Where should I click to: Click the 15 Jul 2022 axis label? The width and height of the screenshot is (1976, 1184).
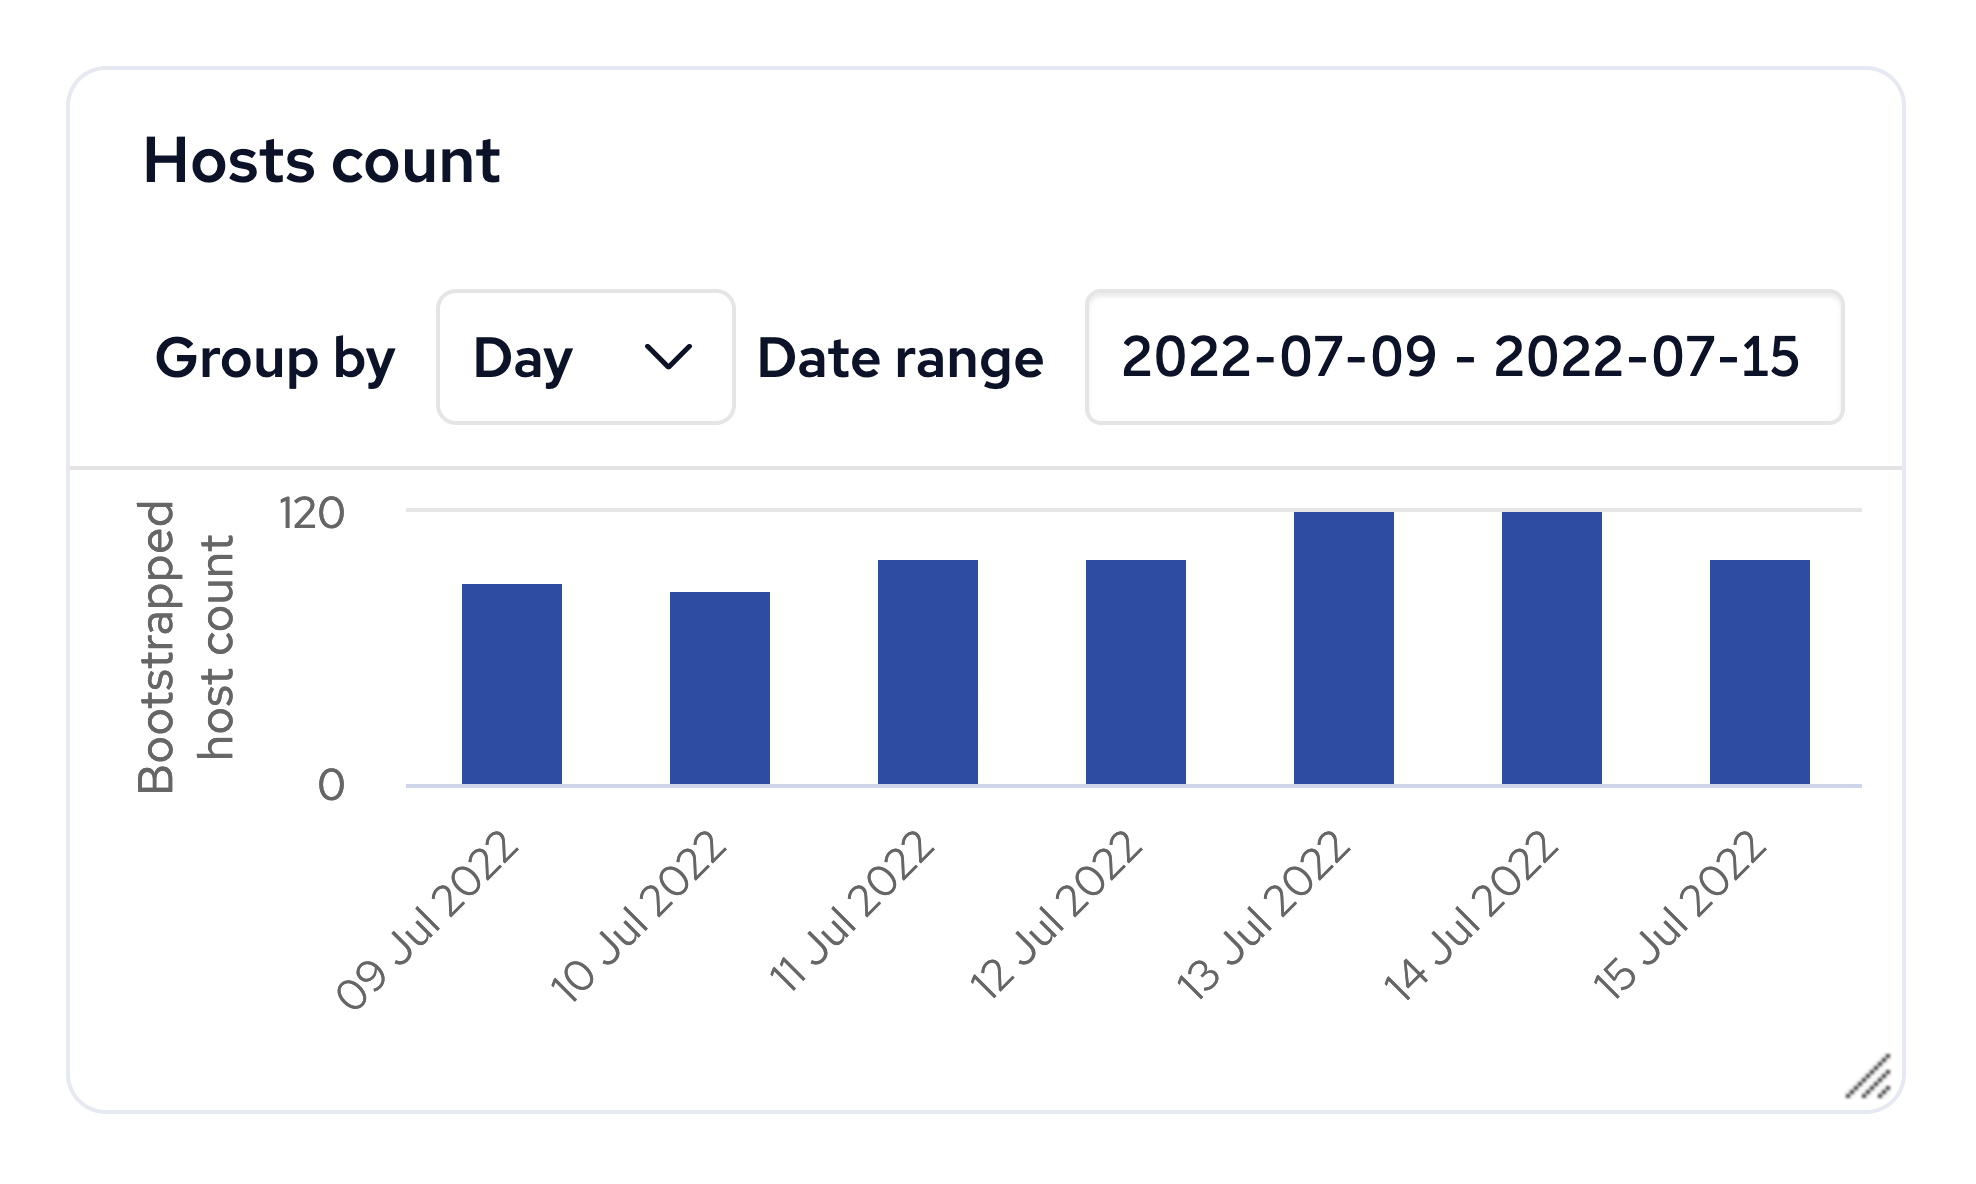point(1680,916)
